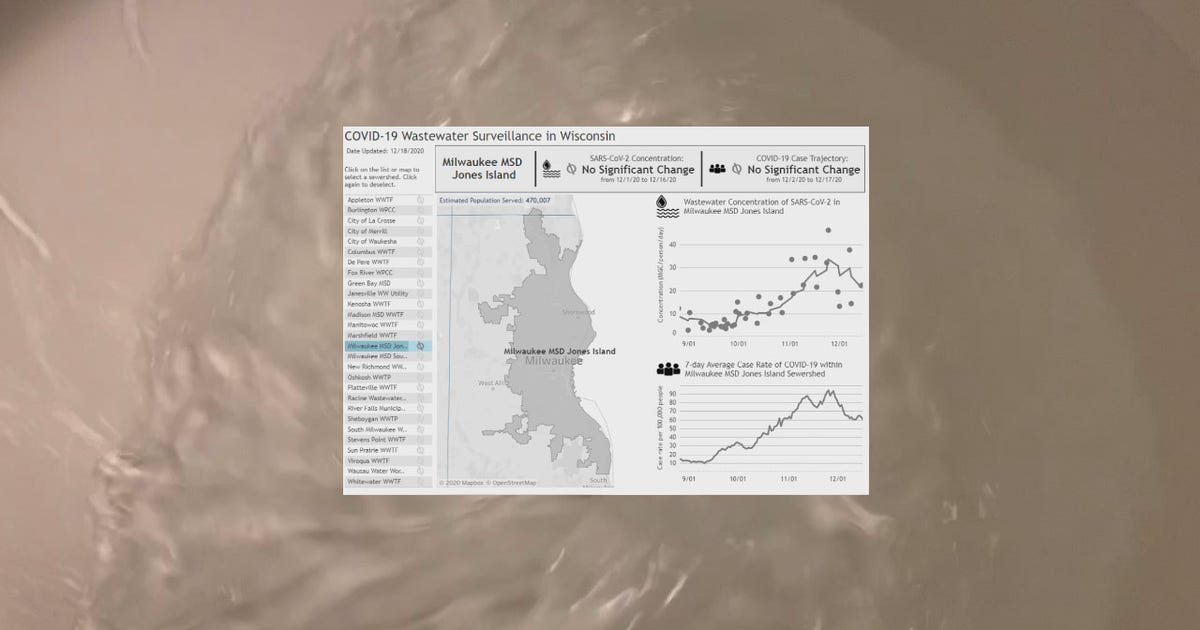Select Oshkosh WWTP sewershed
Screen dimensions: 1200x630
coord(388,377)
